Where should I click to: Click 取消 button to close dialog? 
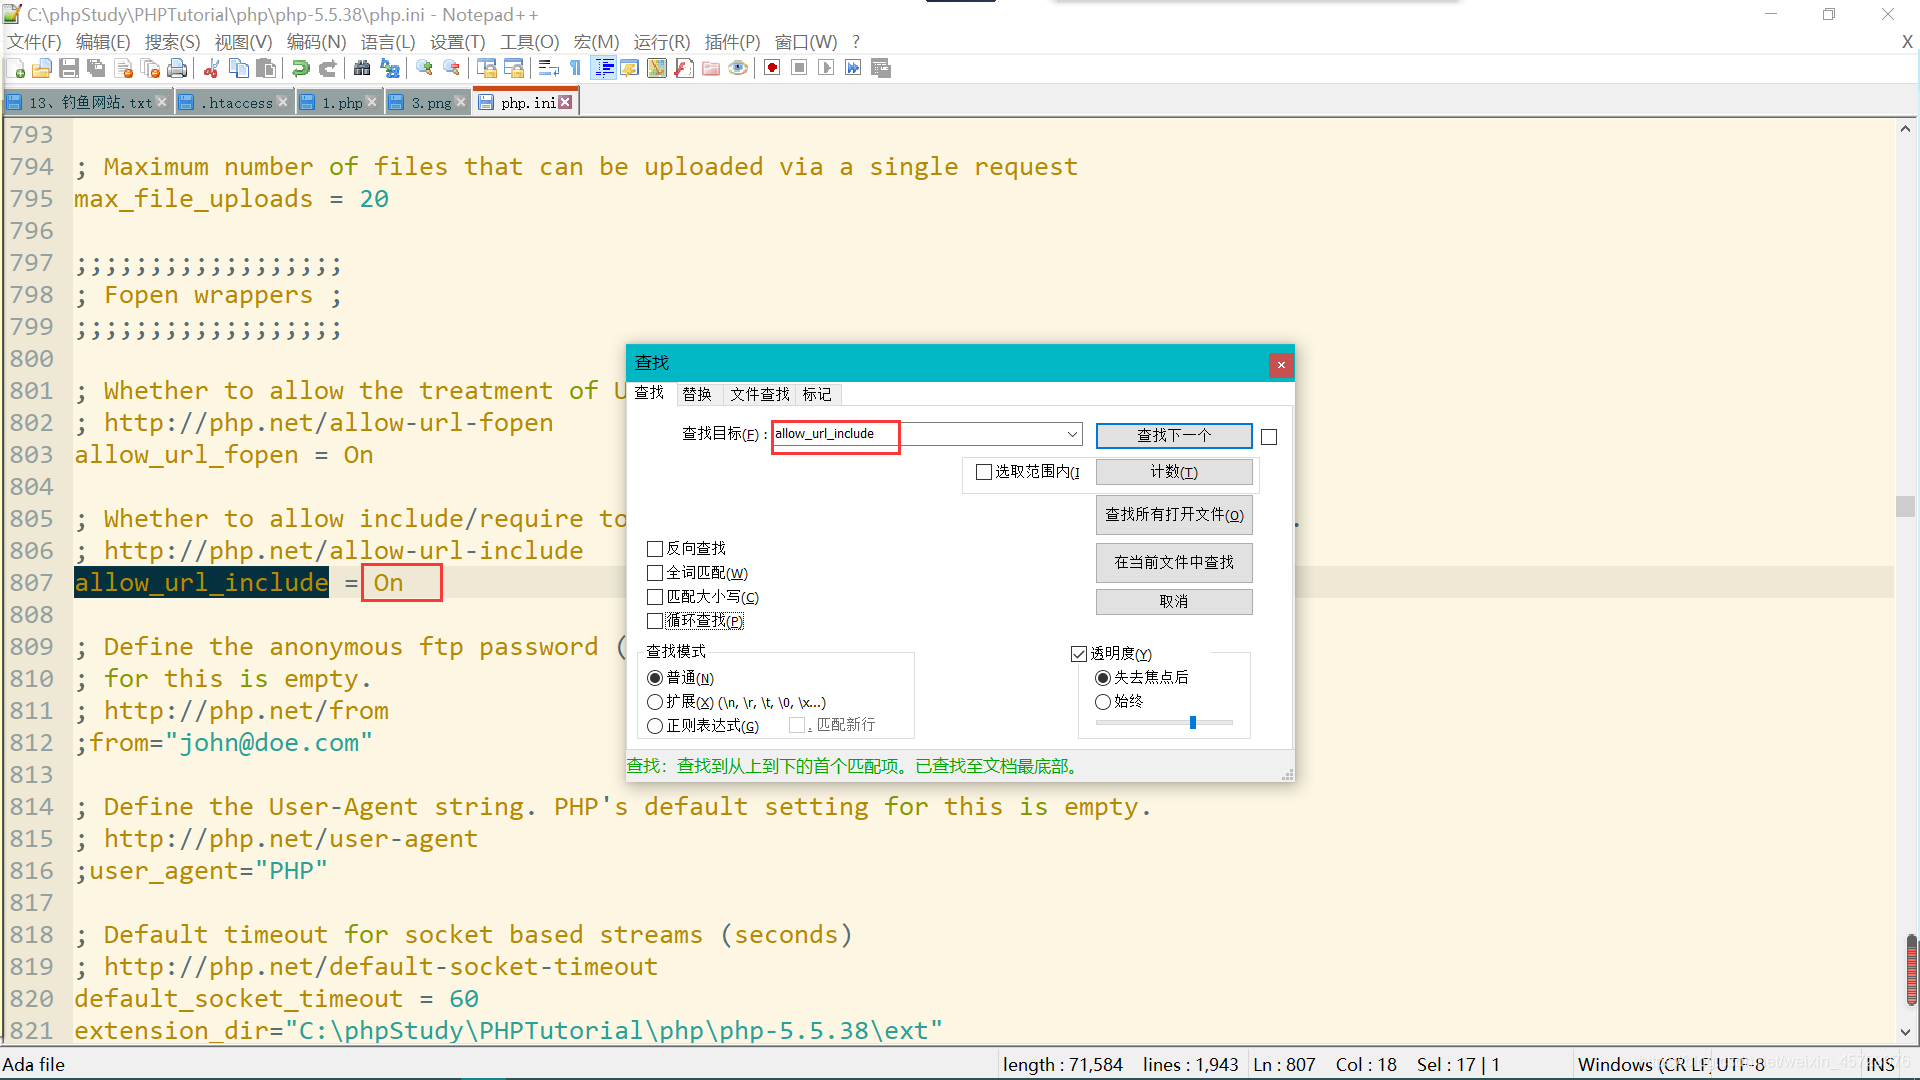coord(1174,601)
